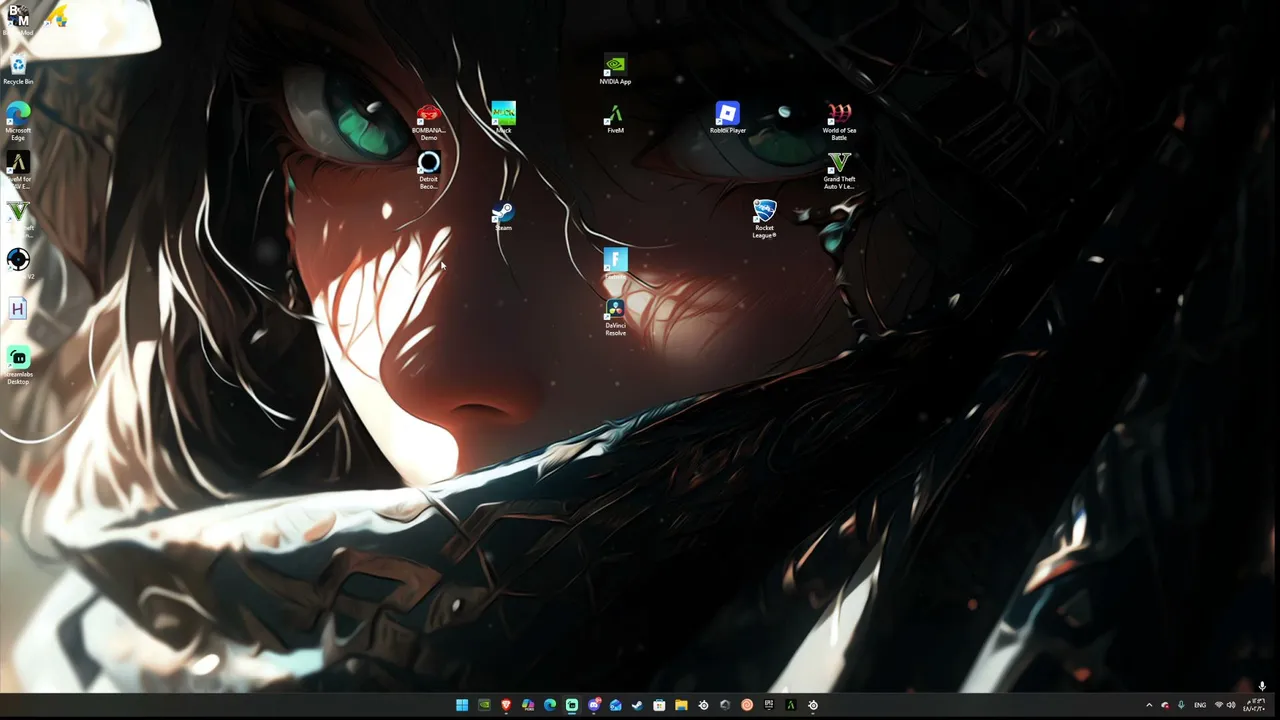The image size is (1280, 720).
Task: Open the volume speaker tray icon
Action: tap(1231, 705)
